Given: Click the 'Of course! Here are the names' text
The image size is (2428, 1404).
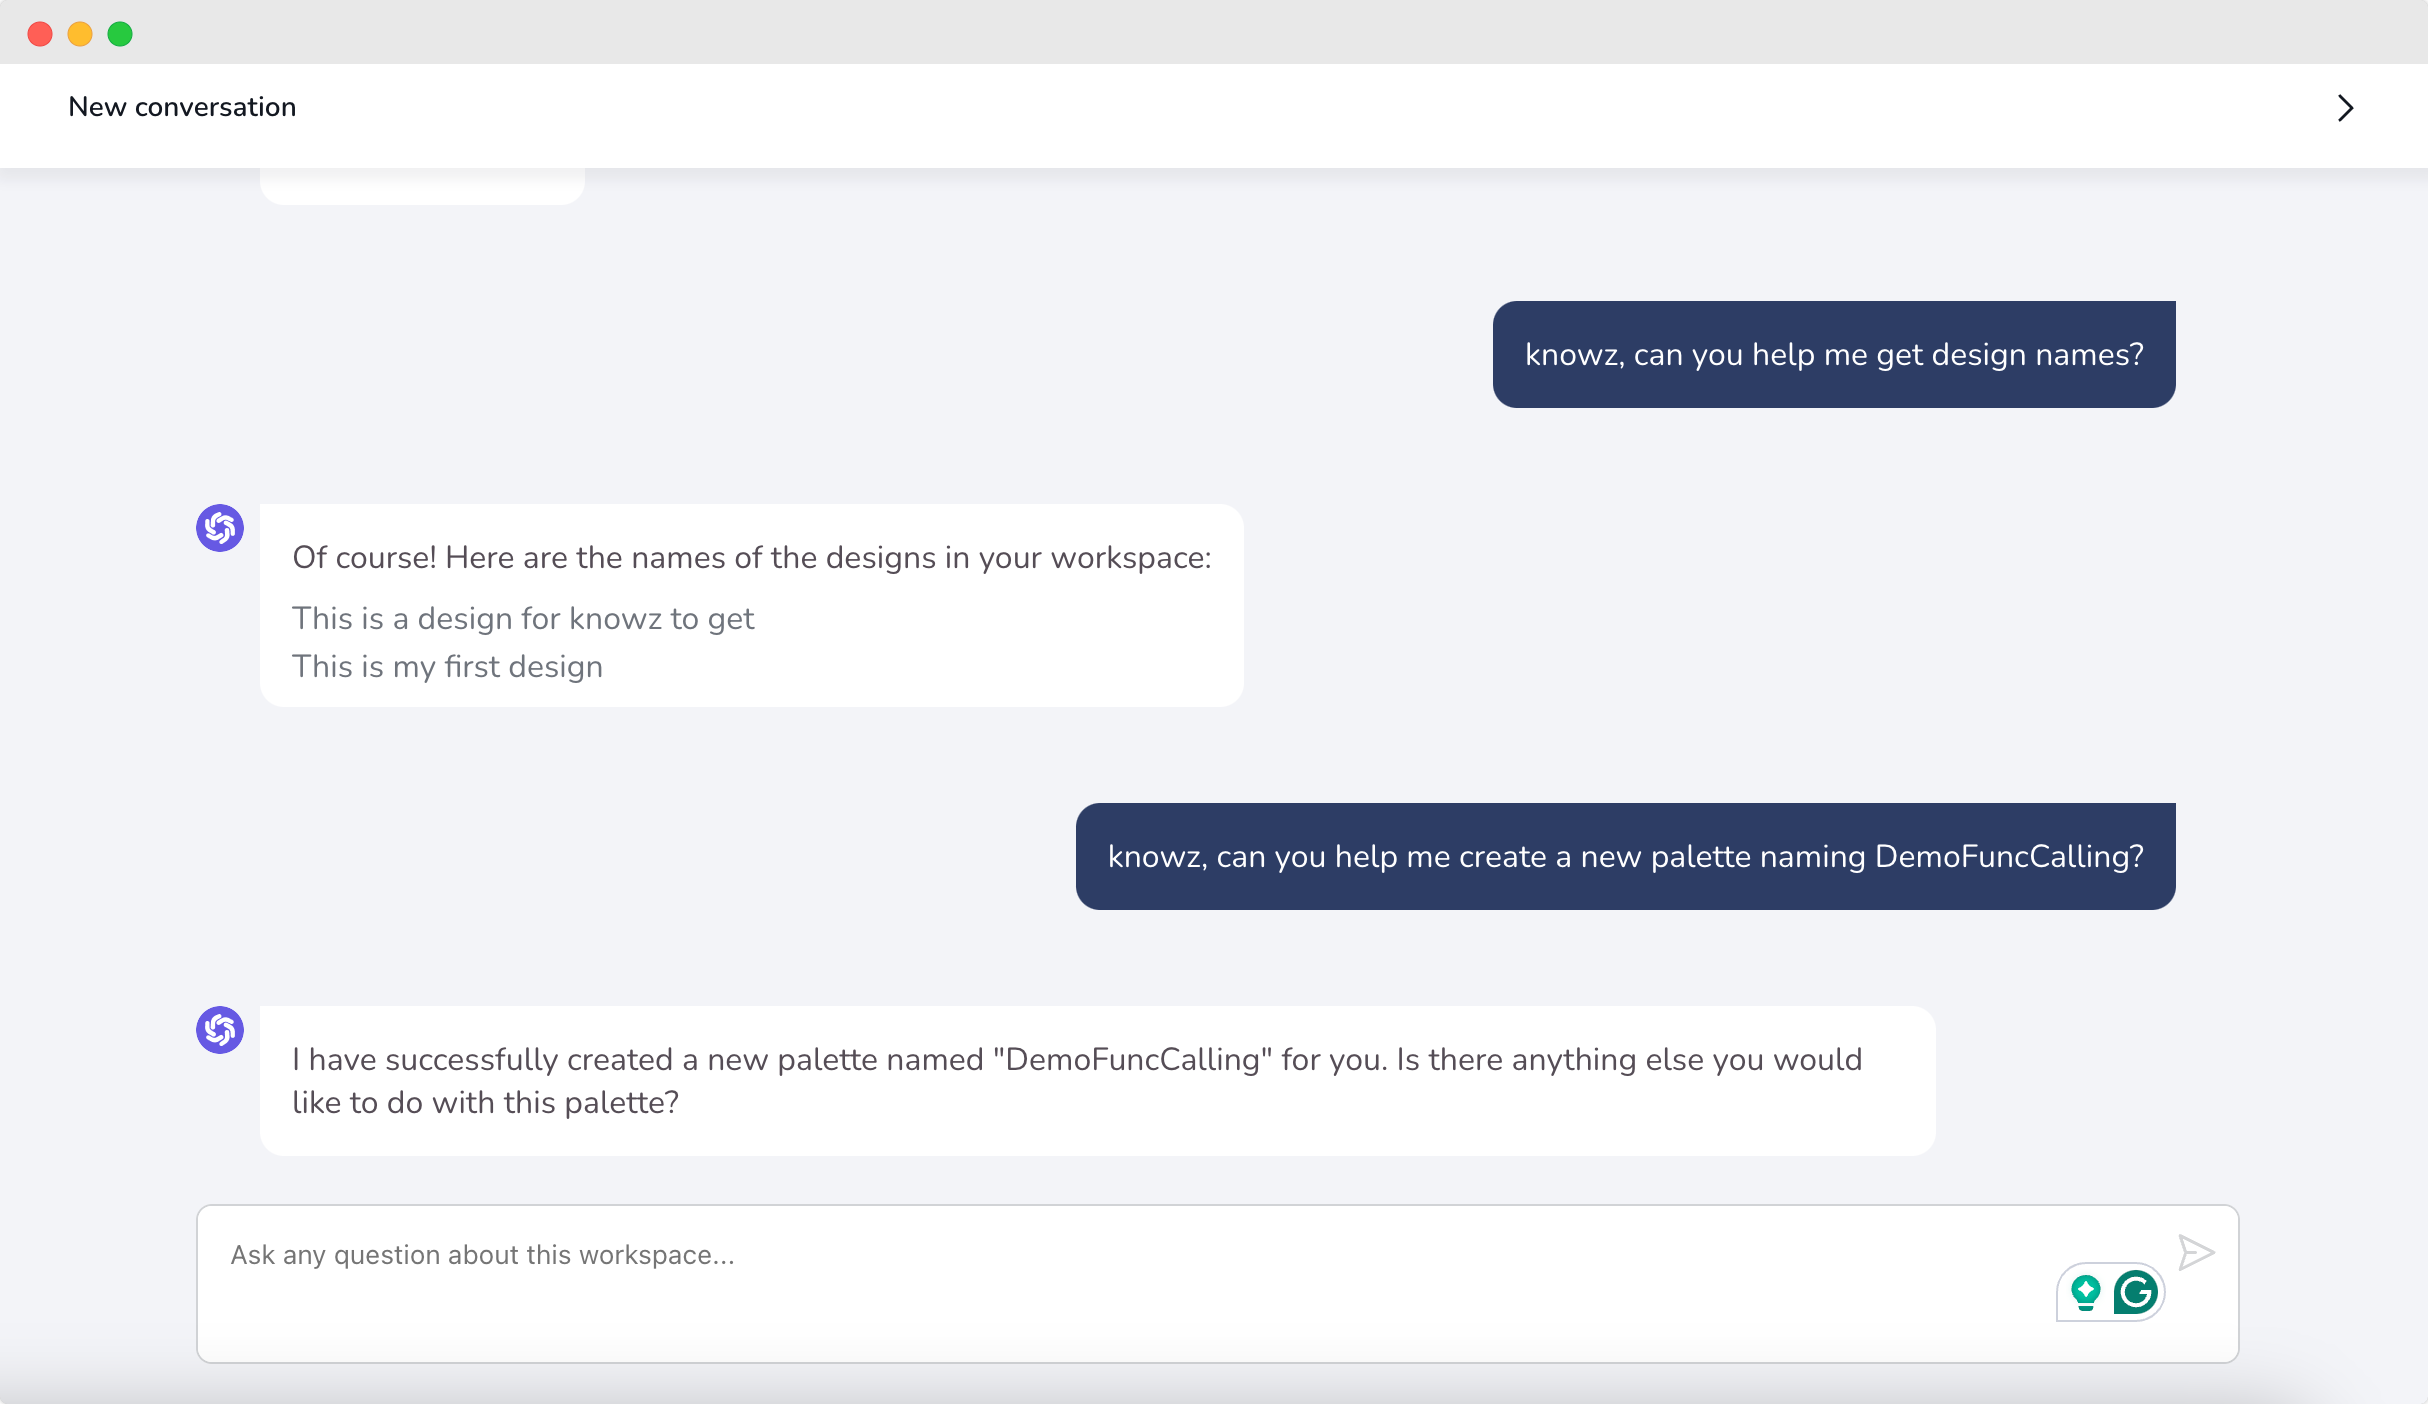Looking at the screenshot, I should [x=751, y=558].
